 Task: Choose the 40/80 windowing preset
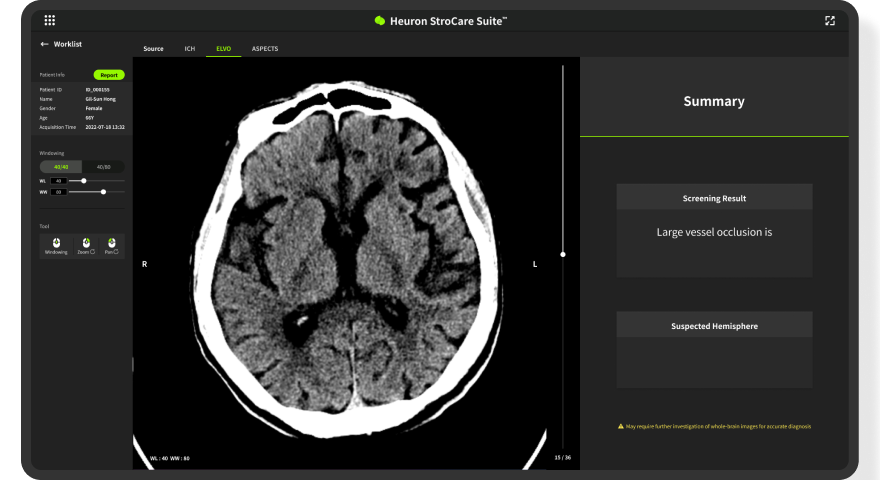coord(103,167)
